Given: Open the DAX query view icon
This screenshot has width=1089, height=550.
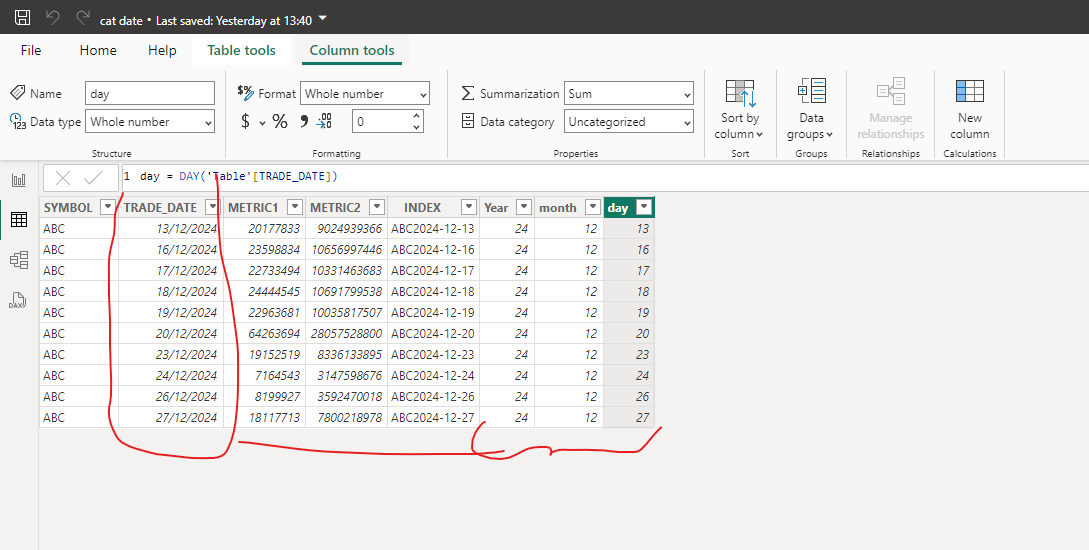Looking at the screenshot, I should coord(17,300).
